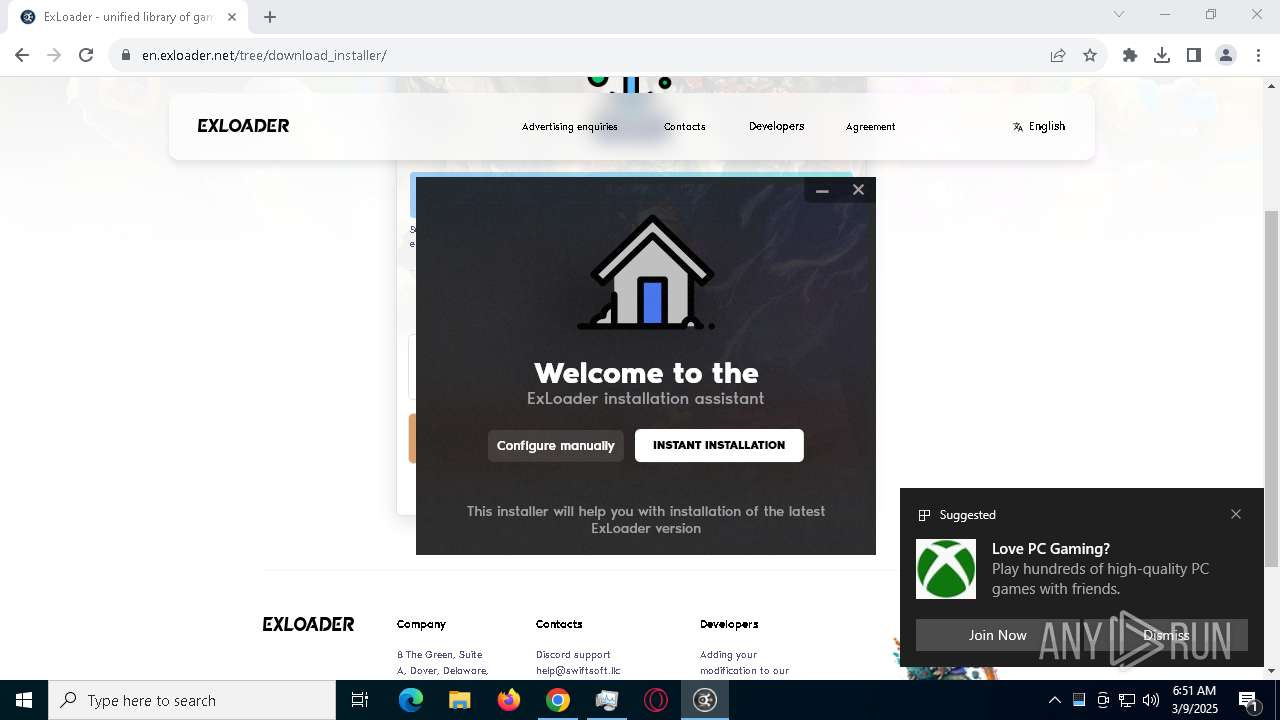1280x720 pixels.
Task: Close the ExLoader browser tab
Action: (x=232, y=17)
